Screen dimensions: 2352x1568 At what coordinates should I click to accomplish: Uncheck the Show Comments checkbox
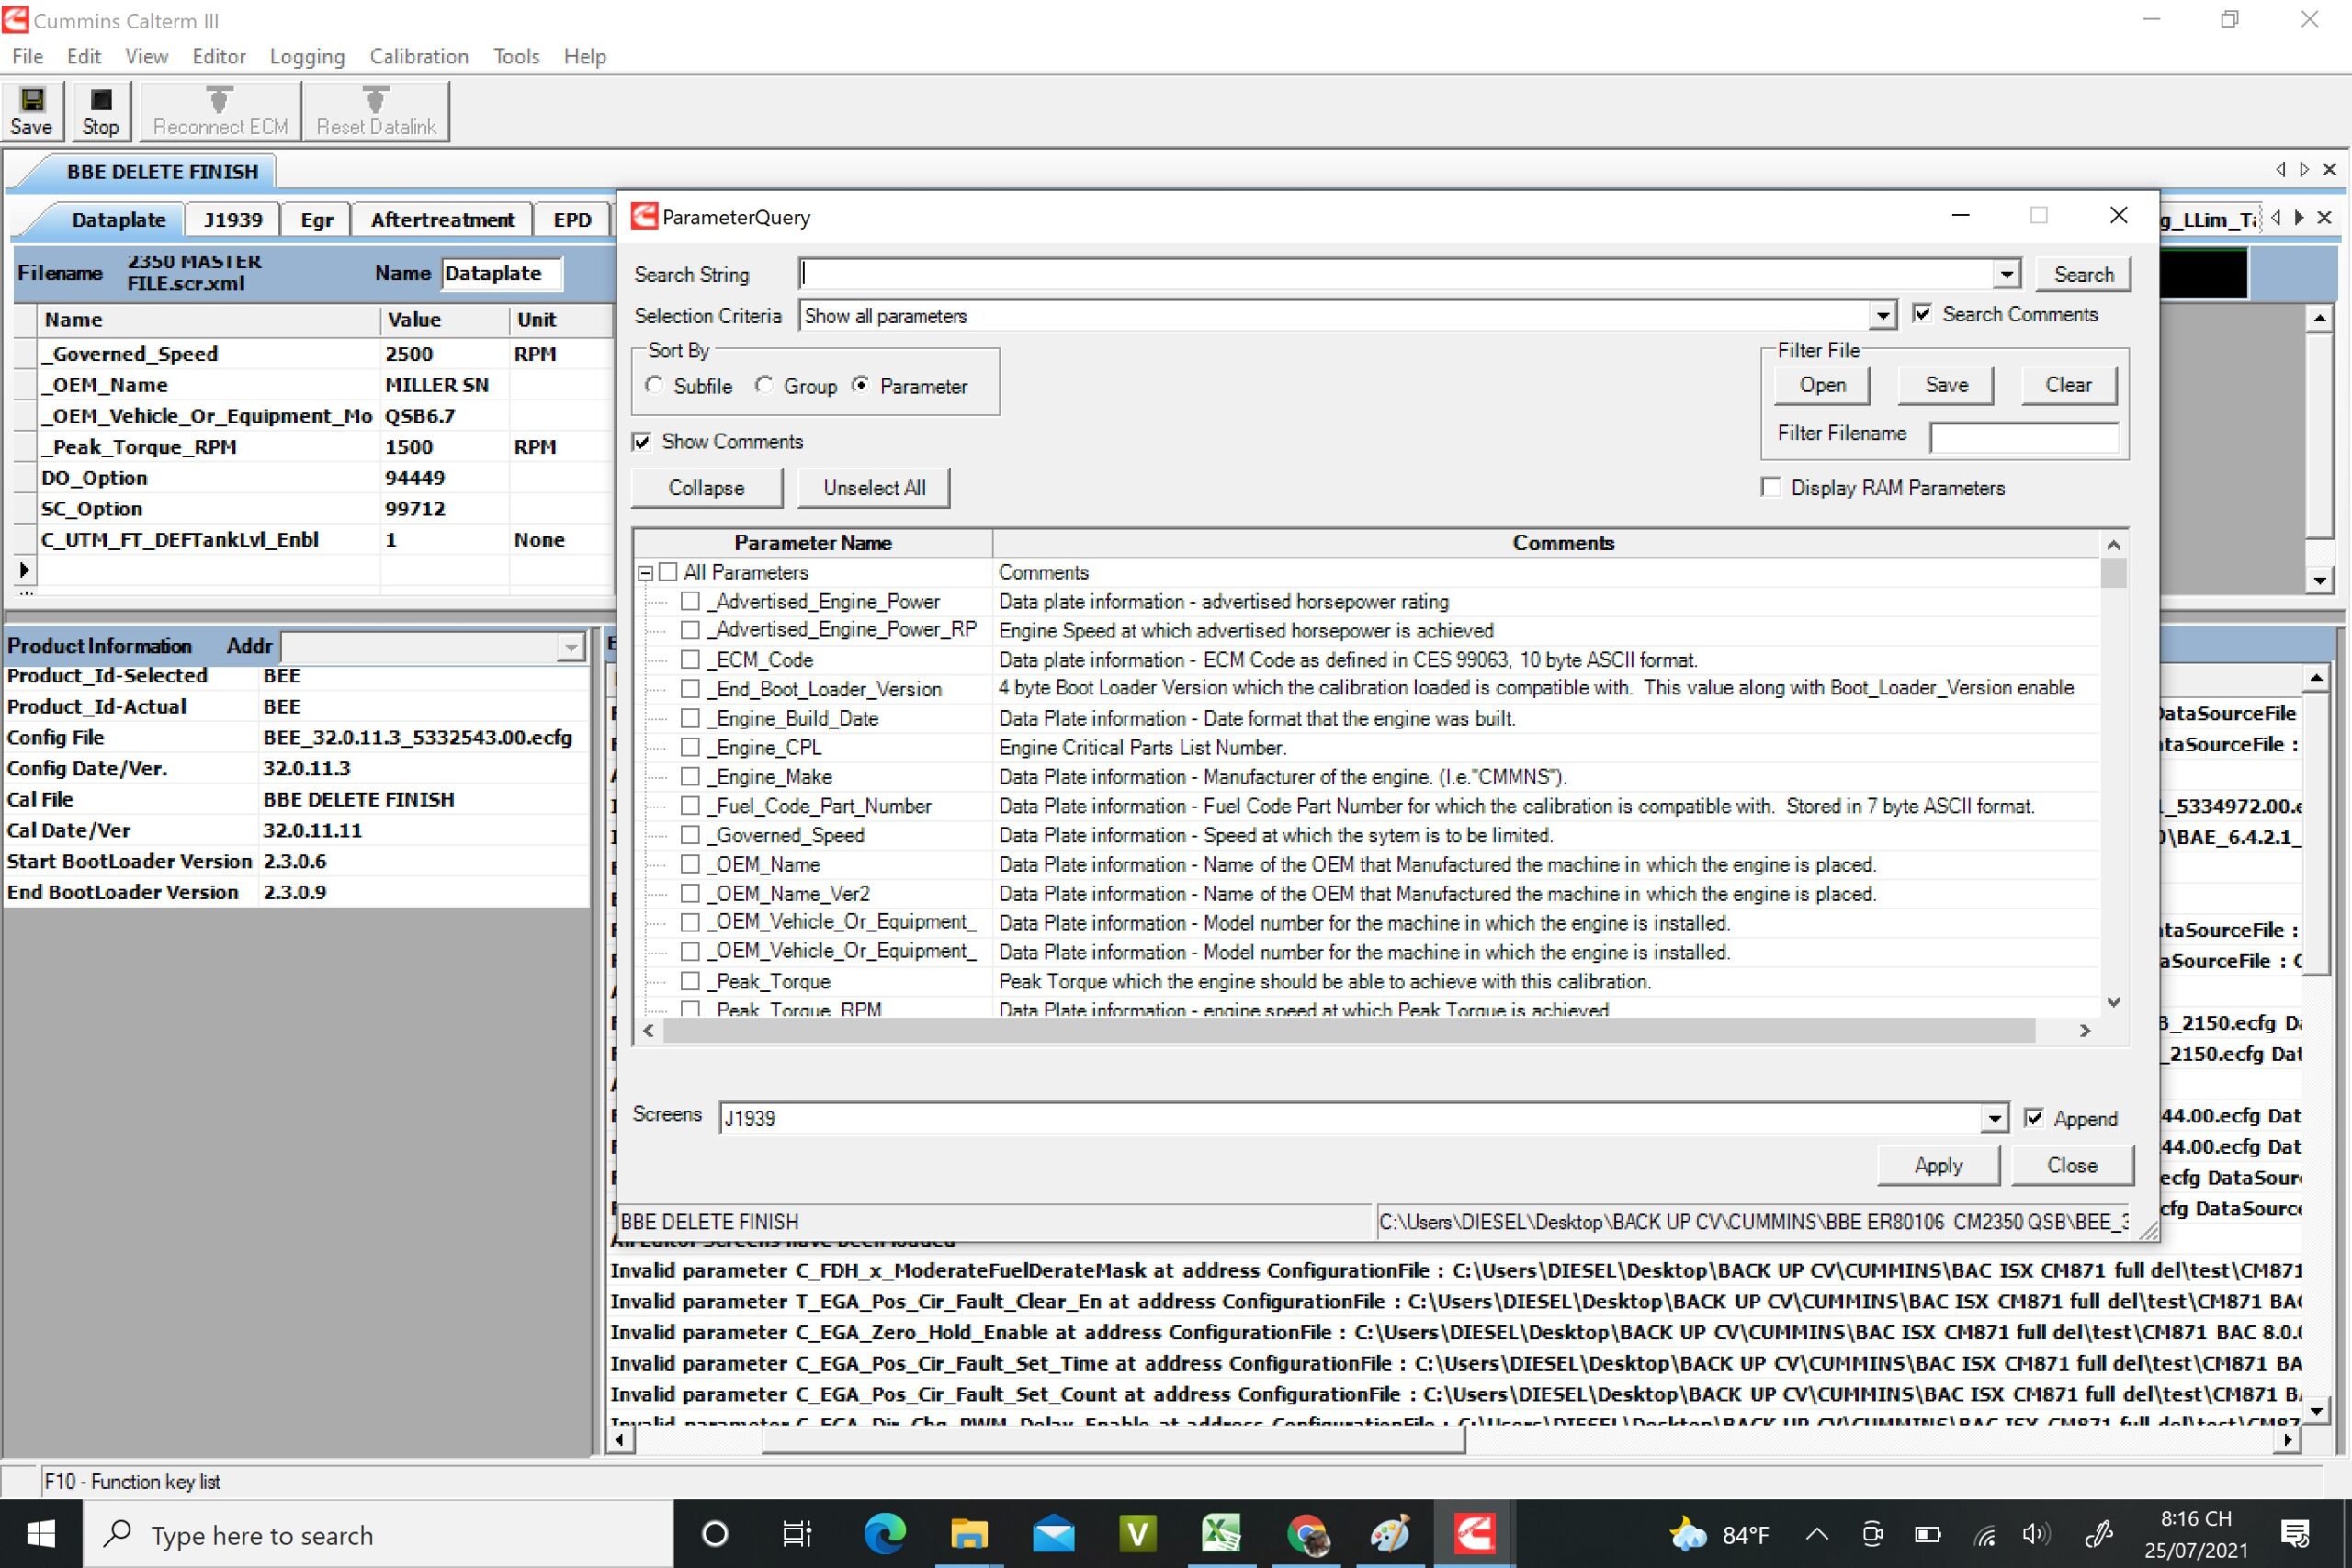click(643, 442)
